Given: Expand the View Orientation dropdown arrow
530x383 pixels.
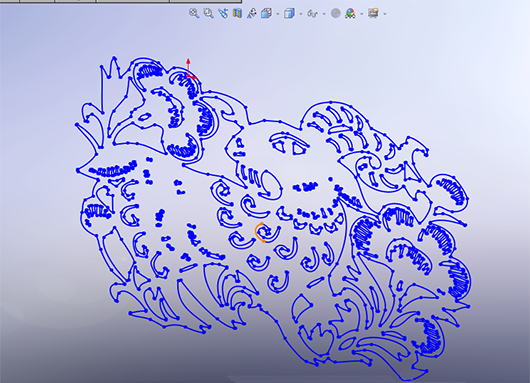Looking at the screenshot, I should point(278,14).
